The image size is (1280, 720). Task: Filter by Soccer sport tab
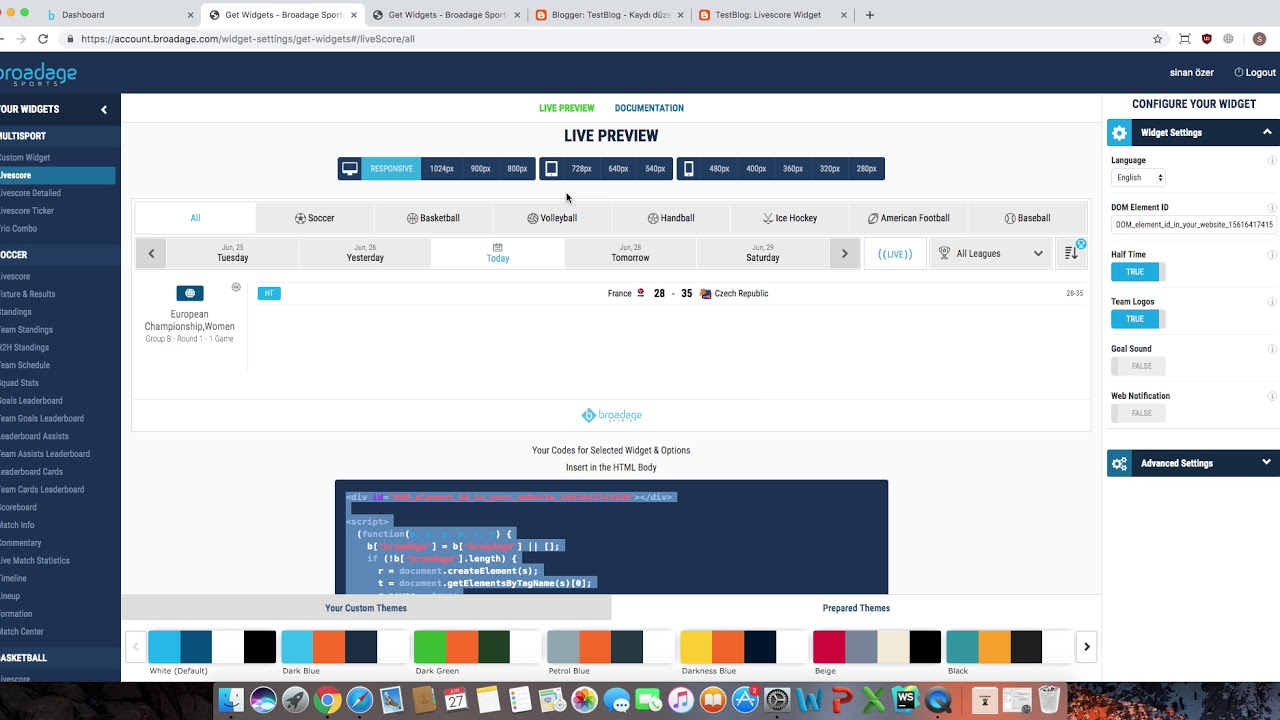click(315, 217)
